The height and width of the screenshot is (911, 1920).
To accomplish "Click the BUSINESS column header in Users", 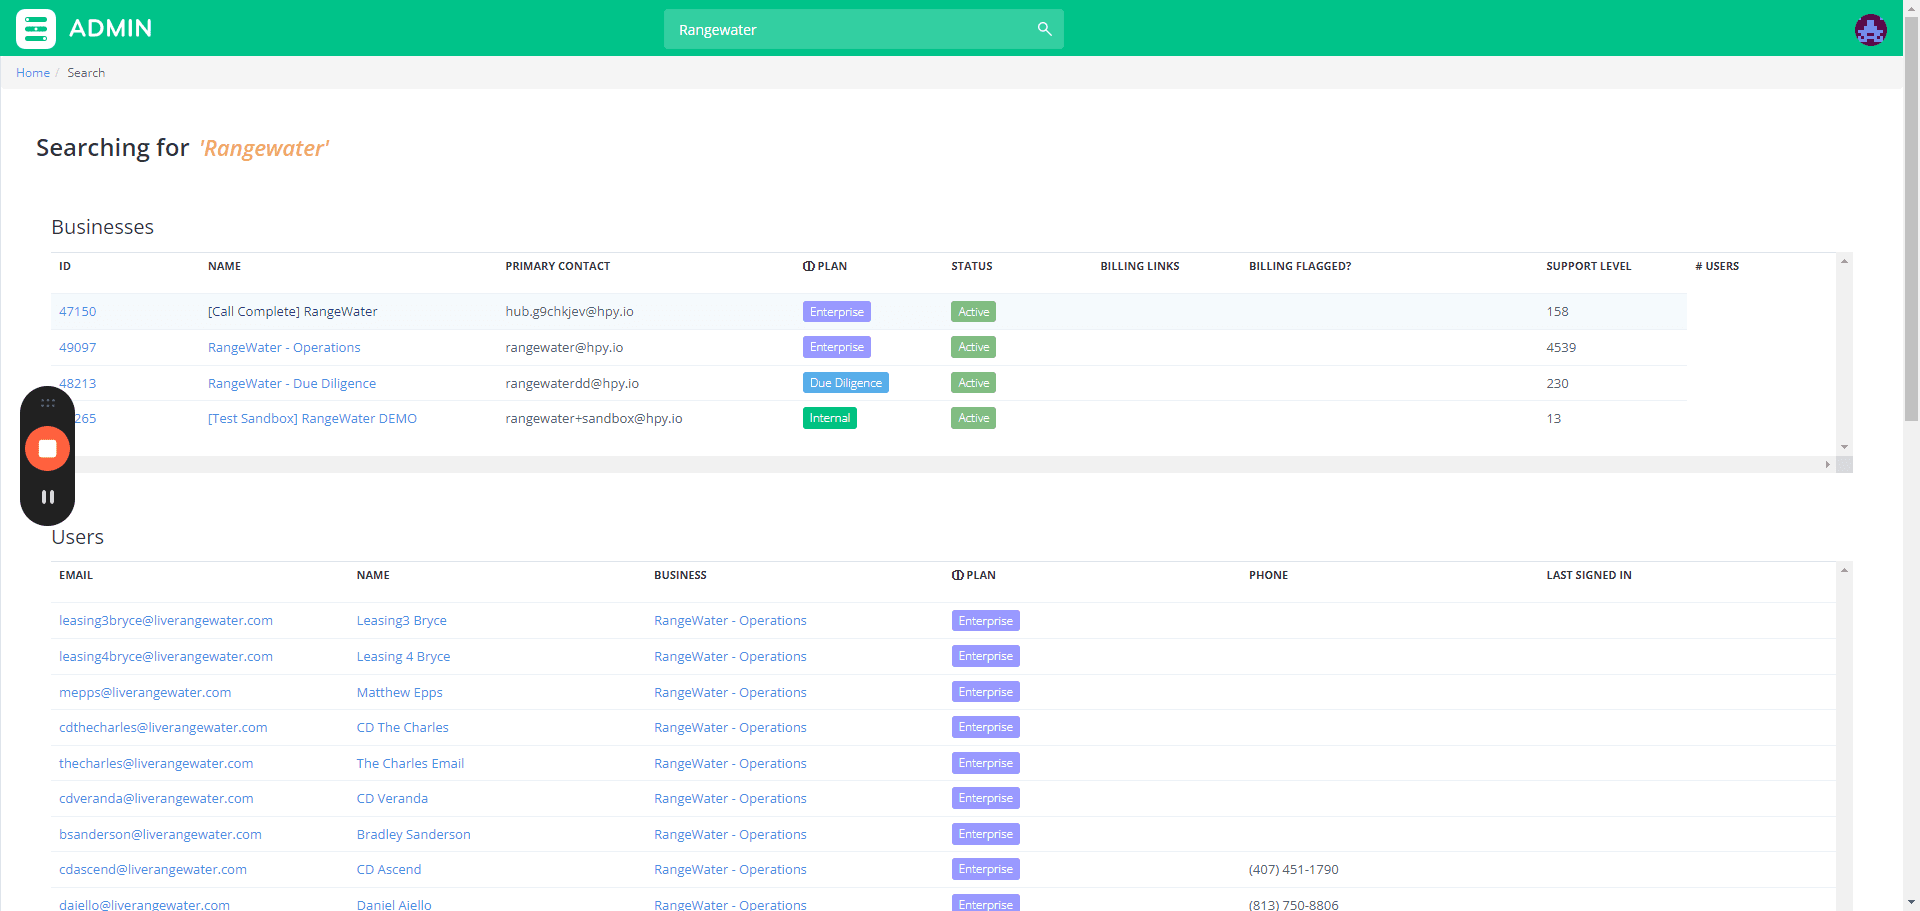I will (680, 575).
